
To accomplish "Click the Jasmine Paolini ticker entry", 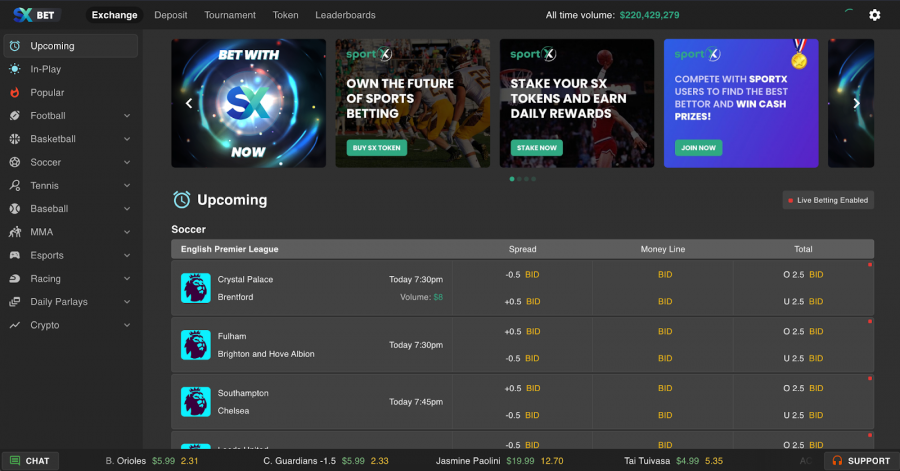I will 499,461.
